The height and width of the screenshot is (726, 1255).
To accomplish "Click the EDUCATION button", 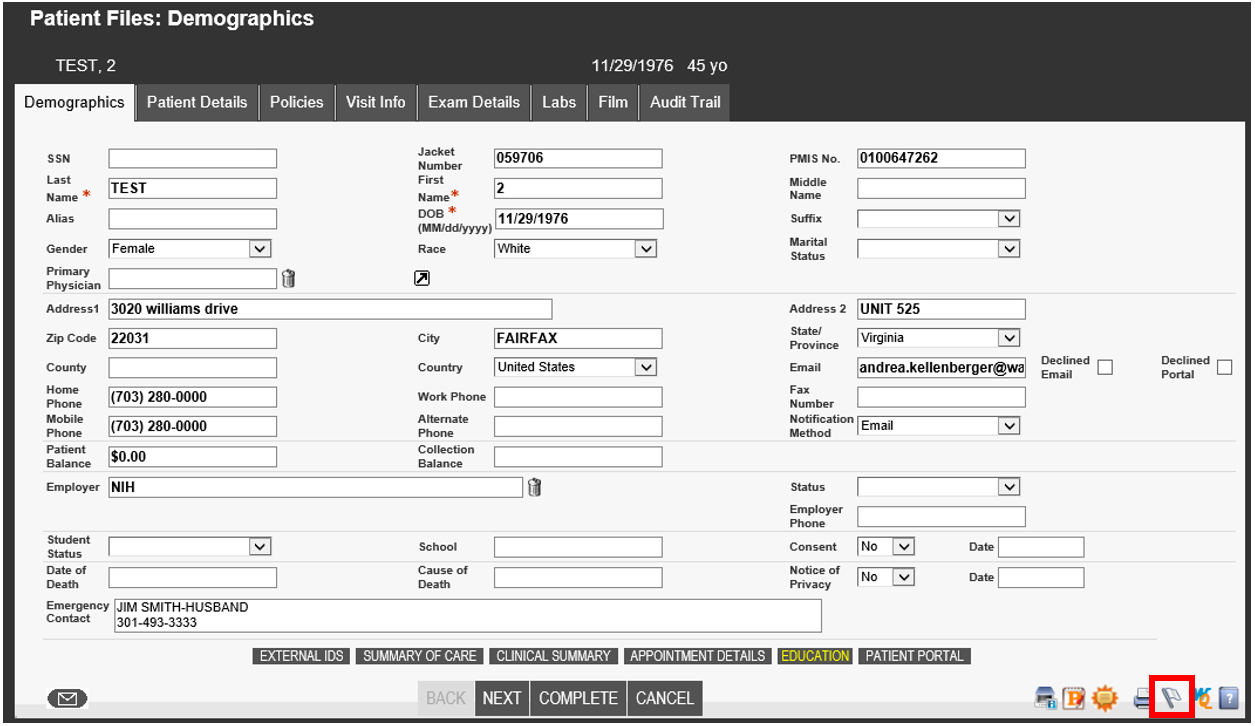I will [x=815, y=656].
